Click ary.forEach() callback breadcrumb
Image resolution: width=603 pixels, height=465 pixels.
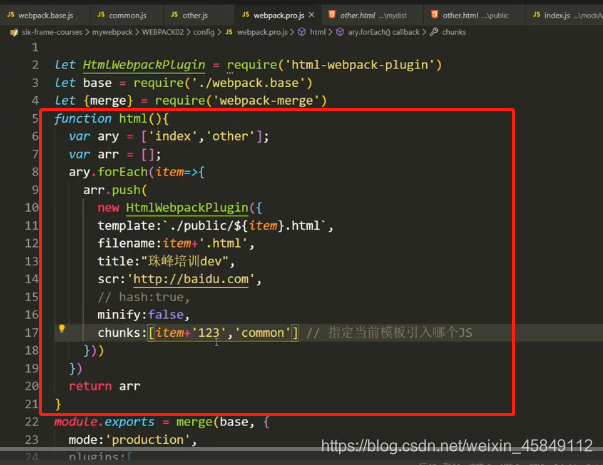tap(383, 32)
